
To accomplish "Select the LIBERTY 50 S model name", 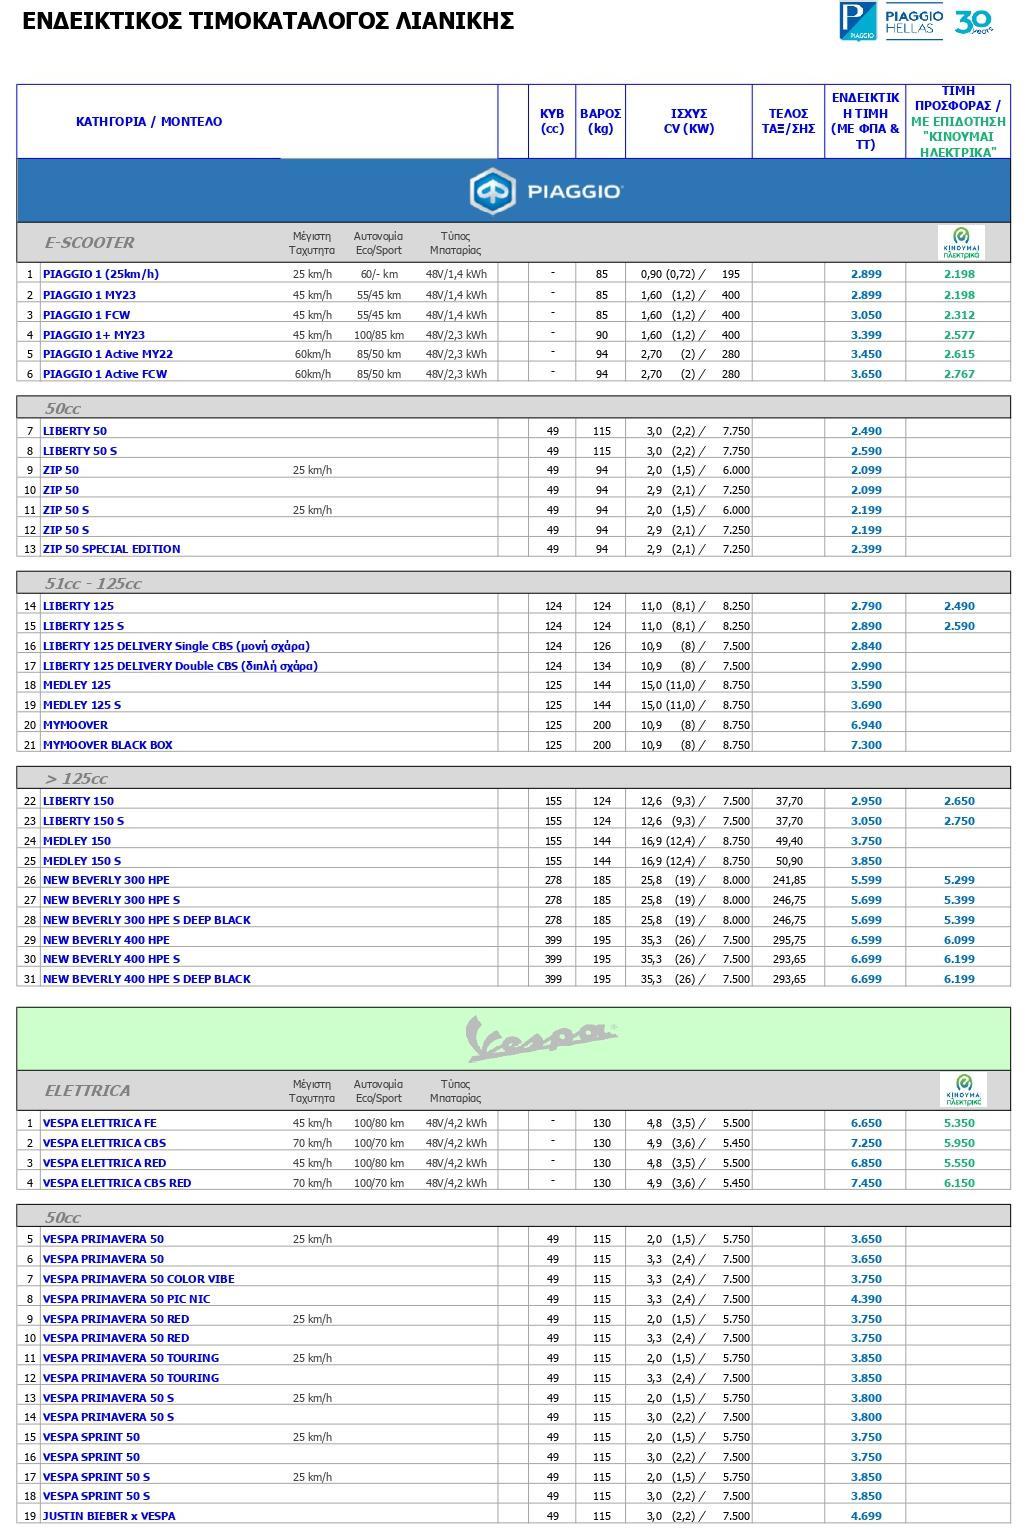I will coord(80,451).
